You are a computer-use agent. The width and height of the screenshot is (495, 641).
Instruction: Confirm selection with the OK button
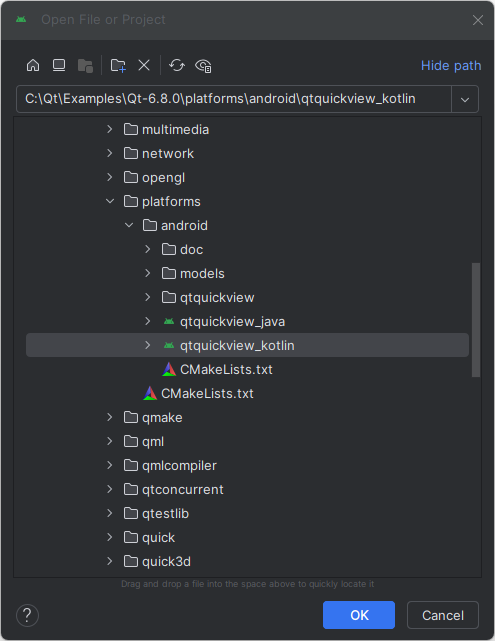359,615
